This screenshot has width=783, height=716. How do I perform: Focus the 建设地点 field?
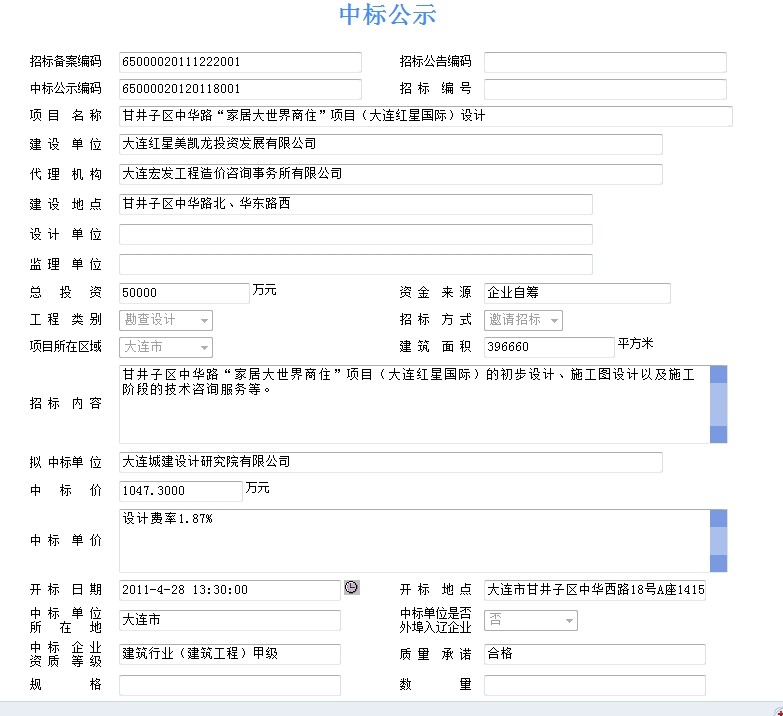point(356,204)
